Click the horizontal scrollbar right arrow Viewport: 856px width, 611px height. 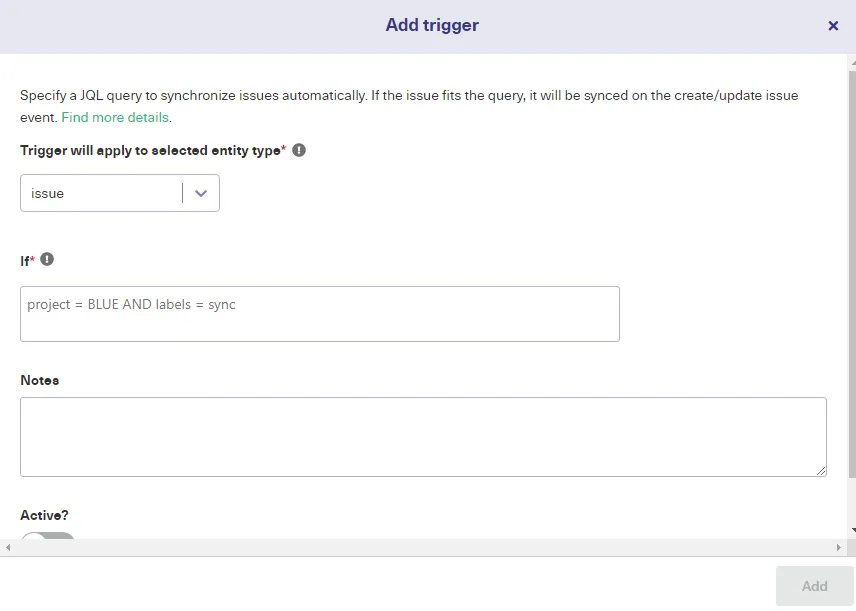click(x=839, y=548)
